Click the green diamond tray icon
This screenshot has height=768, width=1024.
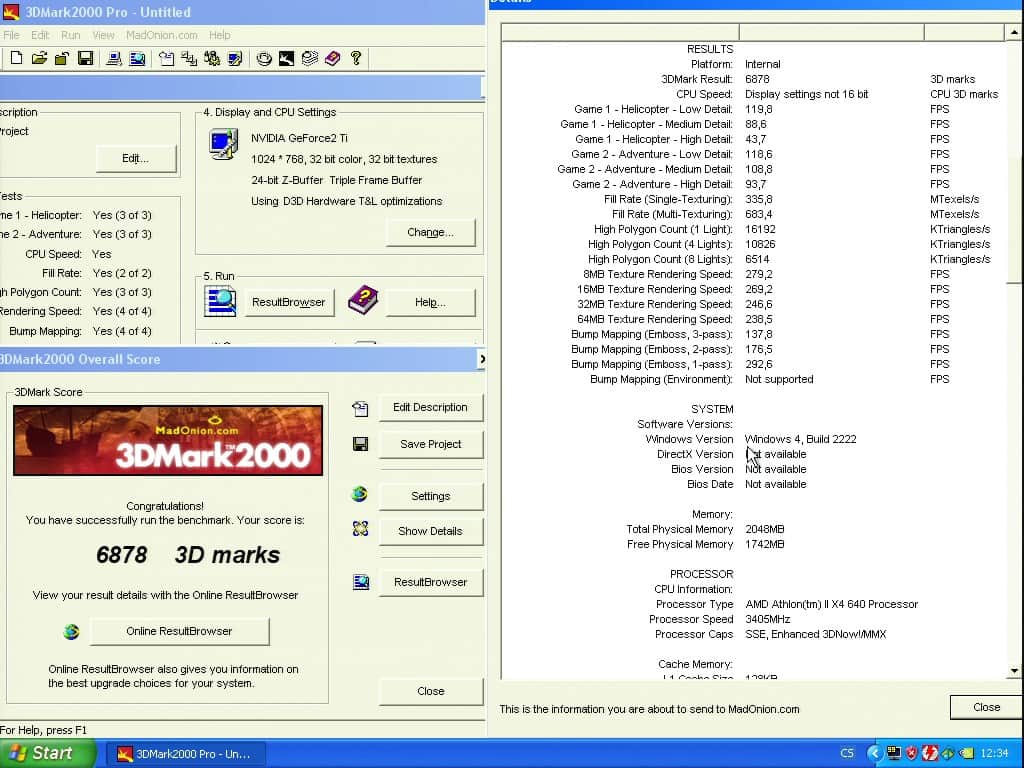click(948, 753)
